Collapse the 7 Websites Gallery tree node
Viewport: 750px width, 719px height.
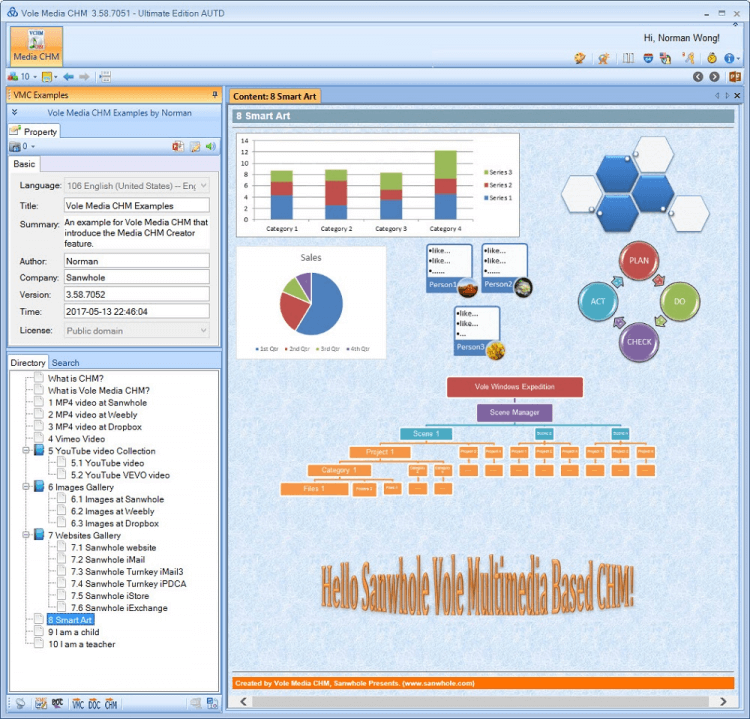[x=26, y=535]
